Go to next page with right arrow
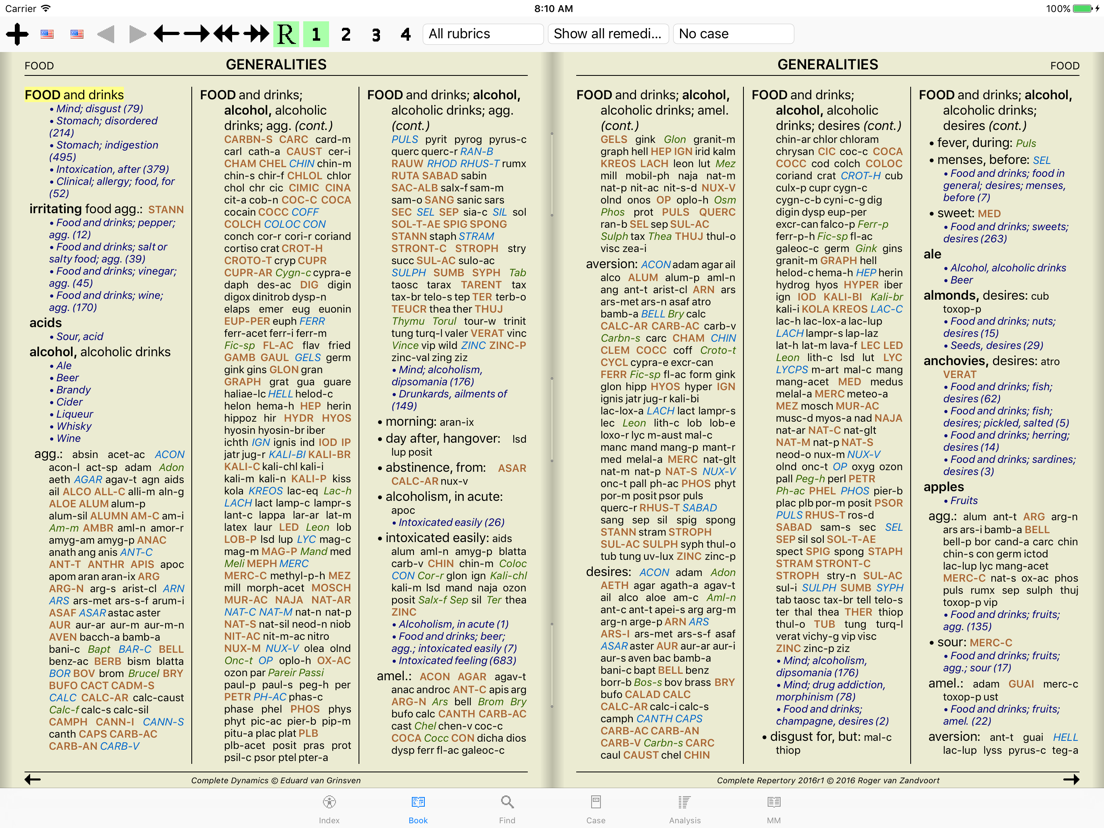 (x=196, y=34)
